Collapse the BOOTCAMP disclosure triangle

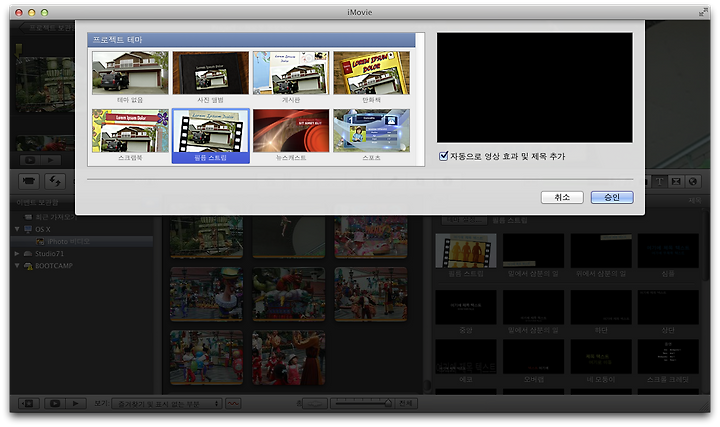tap(17, 265)
